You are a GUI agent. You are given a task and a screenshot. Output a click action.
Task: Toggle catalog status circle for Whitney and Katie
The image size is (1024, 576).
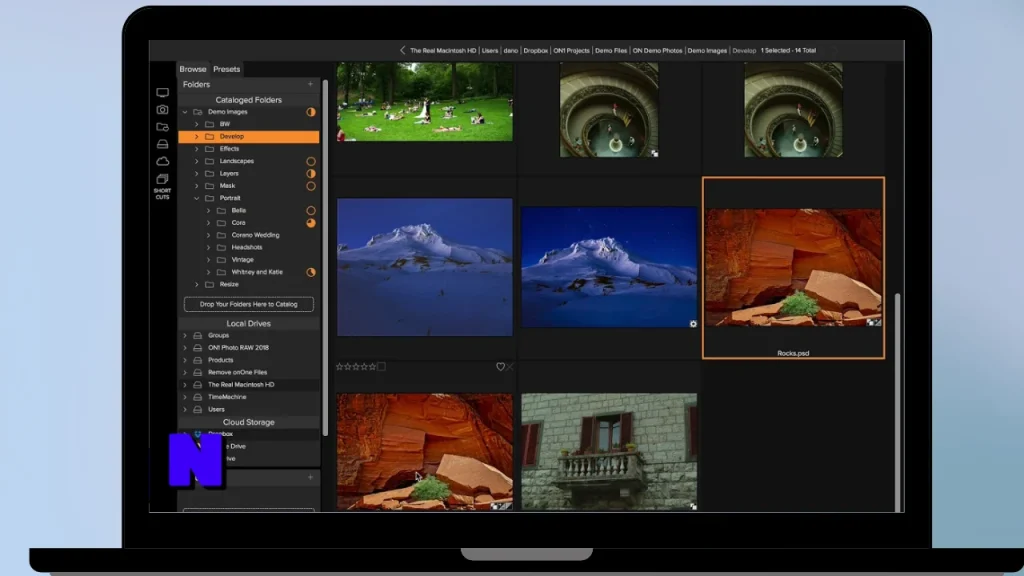[x=311, y=272]
